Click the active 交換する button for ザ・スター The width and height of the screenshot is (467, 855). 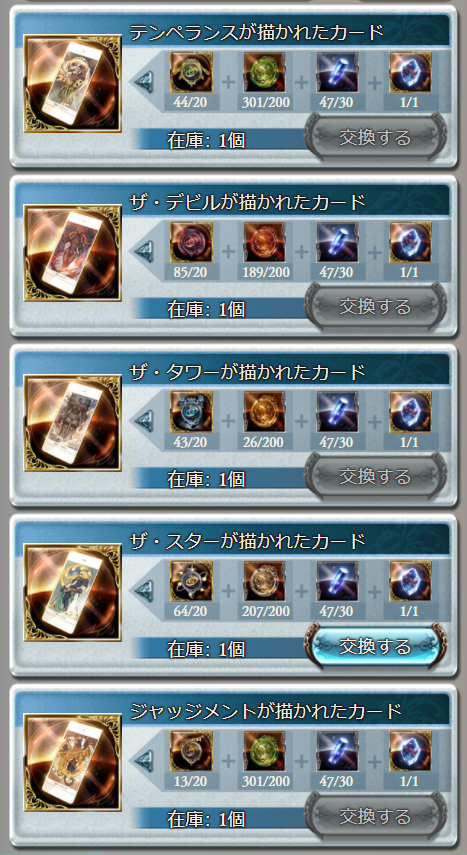pos(376,647)
